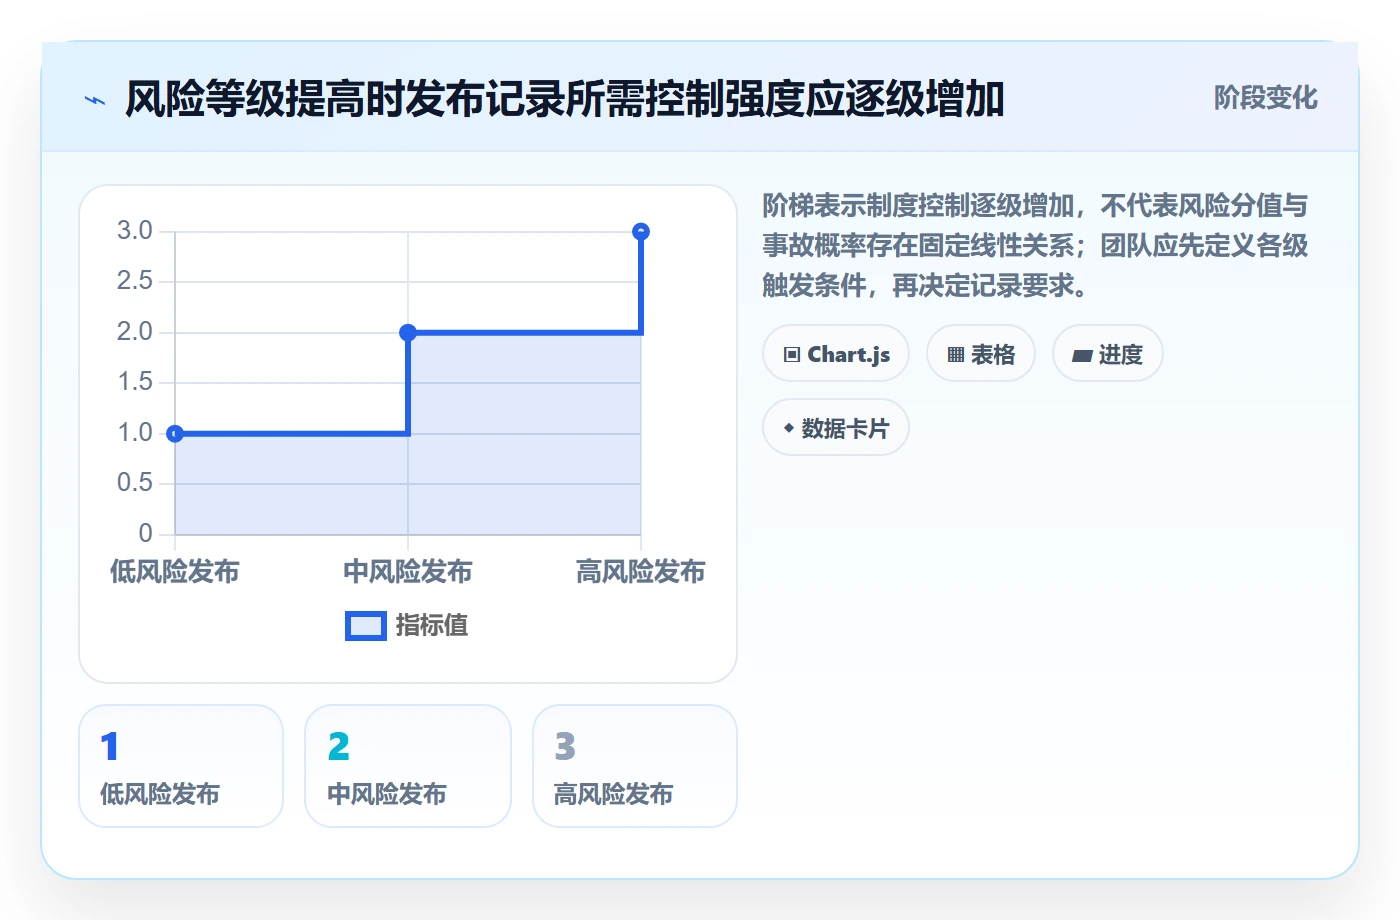This screenshot has height=920, width=1400.
Task: Click the grid icon in 表格 tag
Action: tap(956, 355)
